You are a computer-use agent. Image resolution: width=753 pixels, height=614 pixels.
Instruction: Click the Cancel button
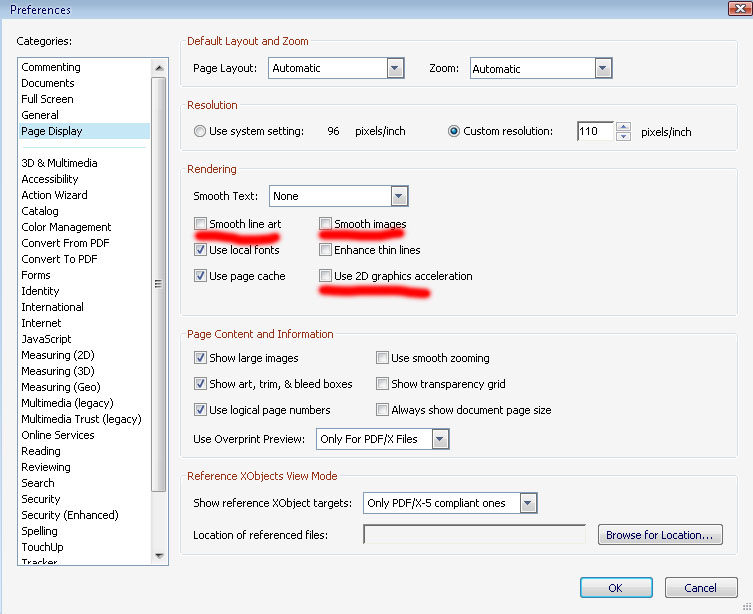701,588
